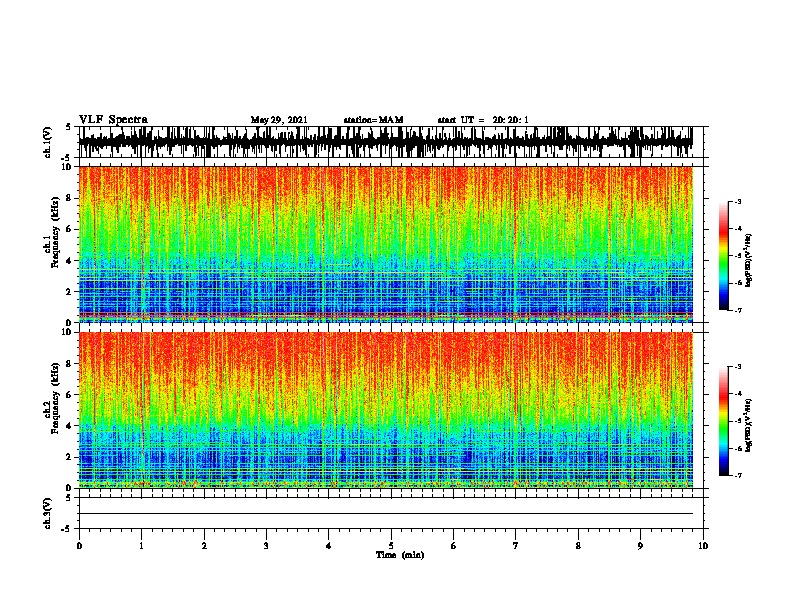The height and width of the screenshot is (612, 792).
Task: Click time axis tick label "7"
Action: coord(516,546)
